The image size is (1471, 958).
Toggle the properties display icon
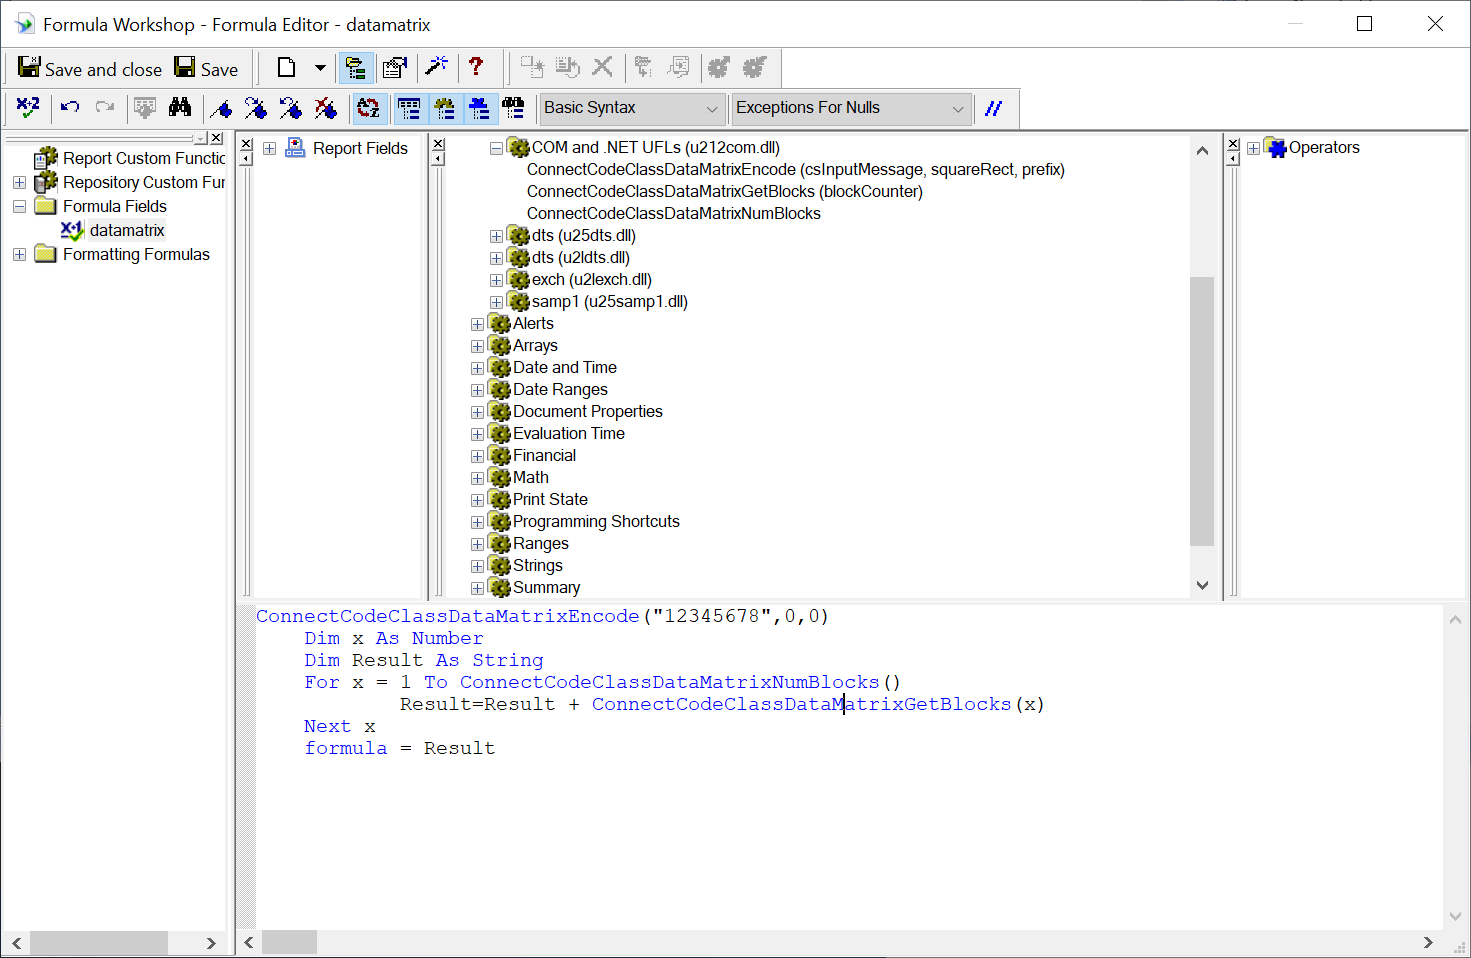395,68
